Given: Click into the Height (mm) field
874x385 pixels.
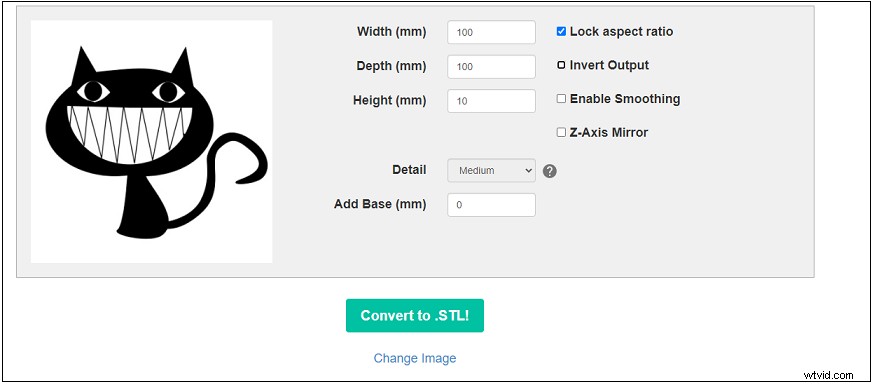Looking at the screenshot, I should pos(492,101).
